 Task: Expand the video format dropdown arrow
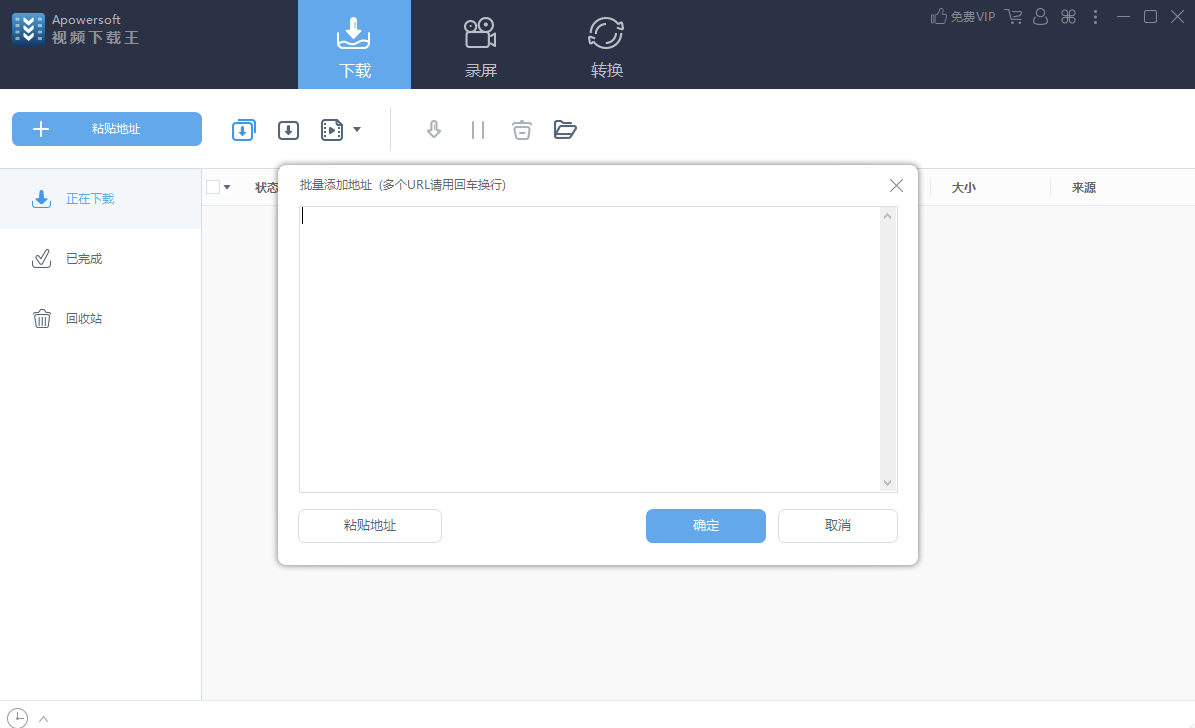tap(357, 130)
